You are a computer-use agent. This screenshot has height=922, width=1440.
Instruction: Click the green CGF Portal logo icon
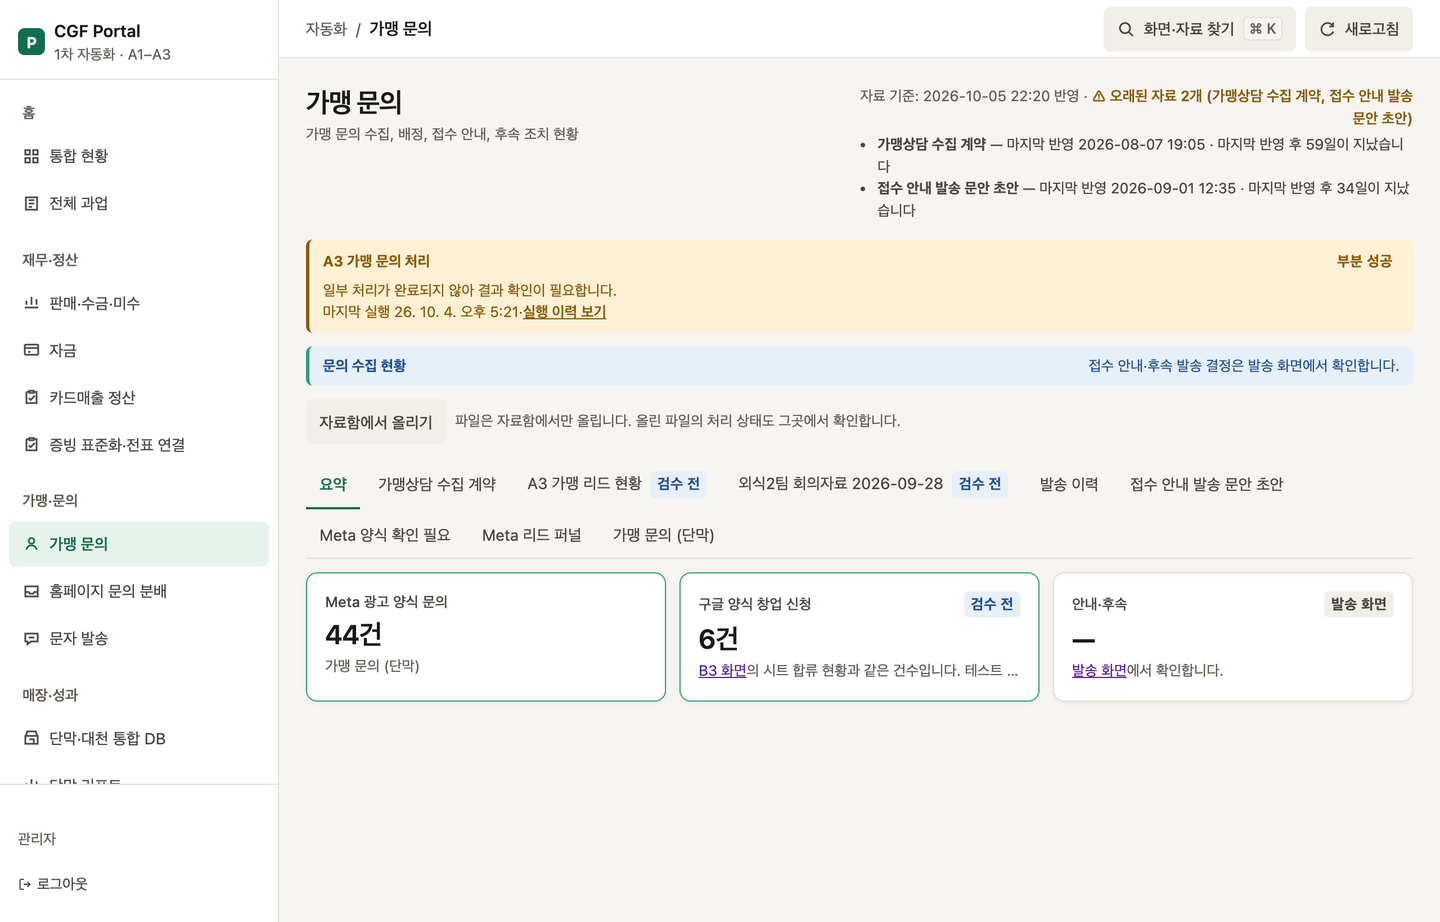31,42
